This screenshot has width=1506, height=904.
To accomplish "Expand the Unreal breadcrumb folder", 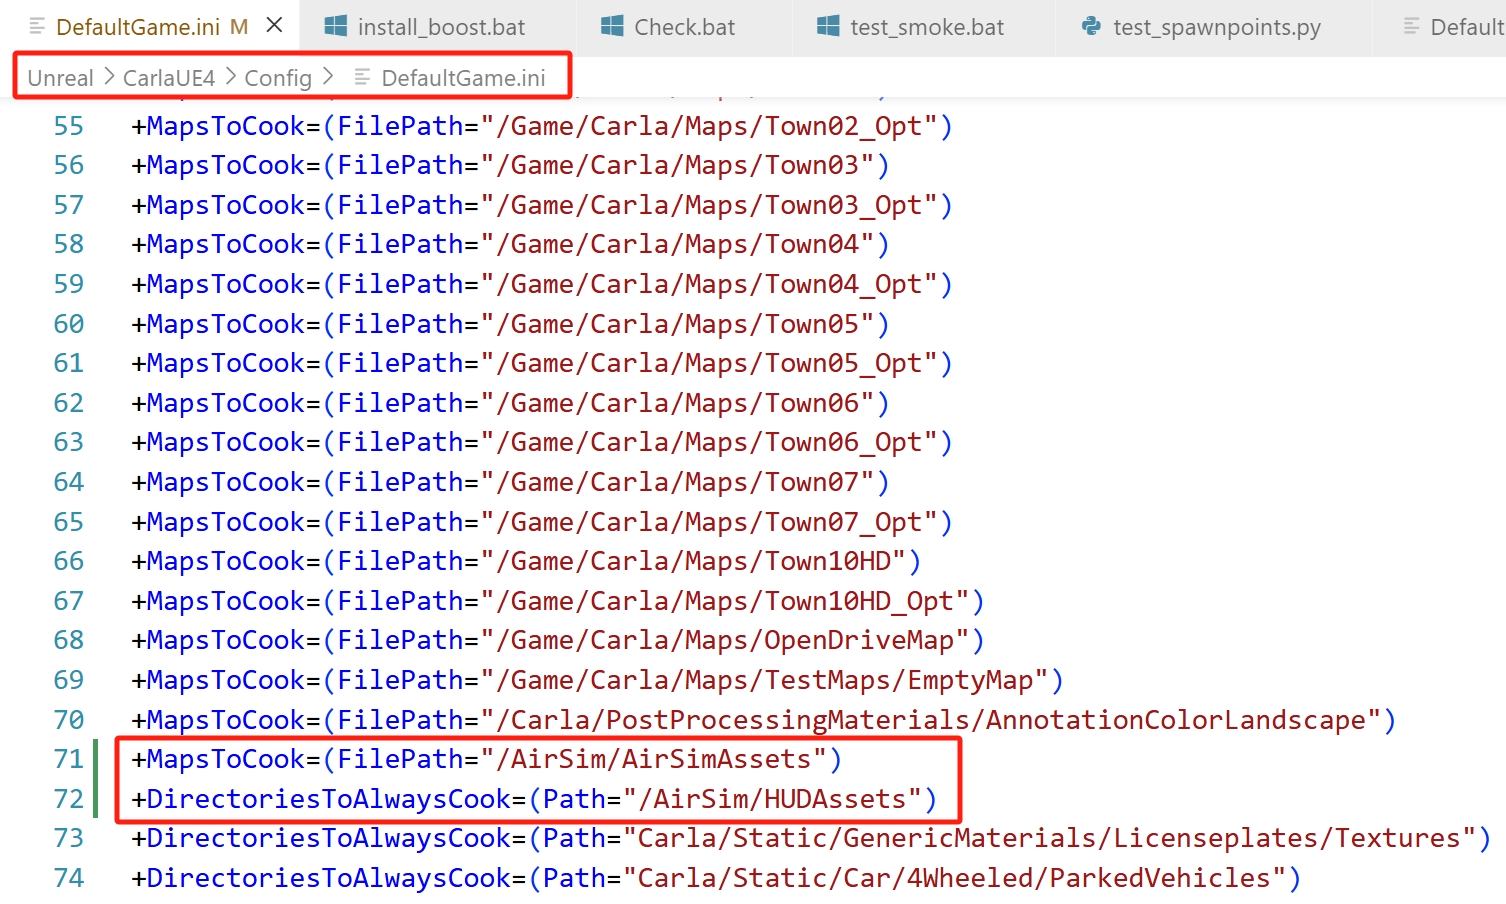I will (x=60, y=78).
